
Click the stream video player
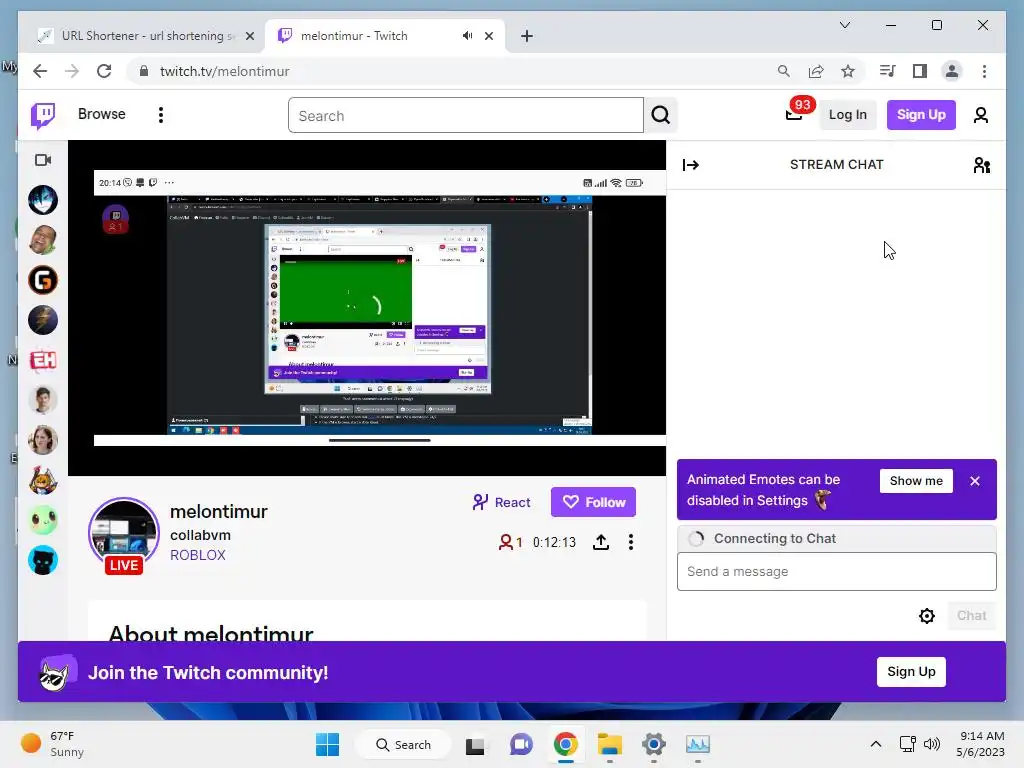pyautogui.click(x=367, y=308)
